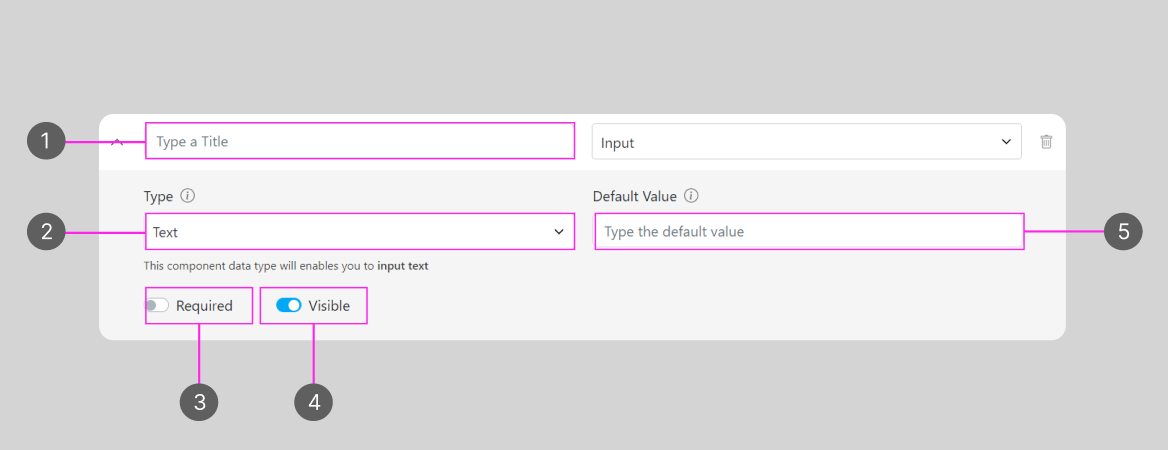
Task: Click the Default Value field label
Action: point(634,196)
